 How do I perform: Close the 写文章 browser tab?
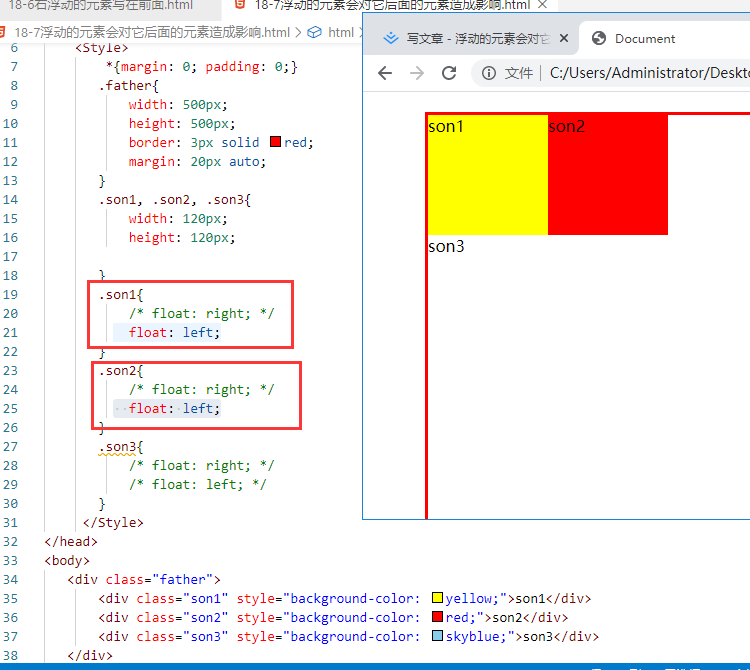(564, 38)
